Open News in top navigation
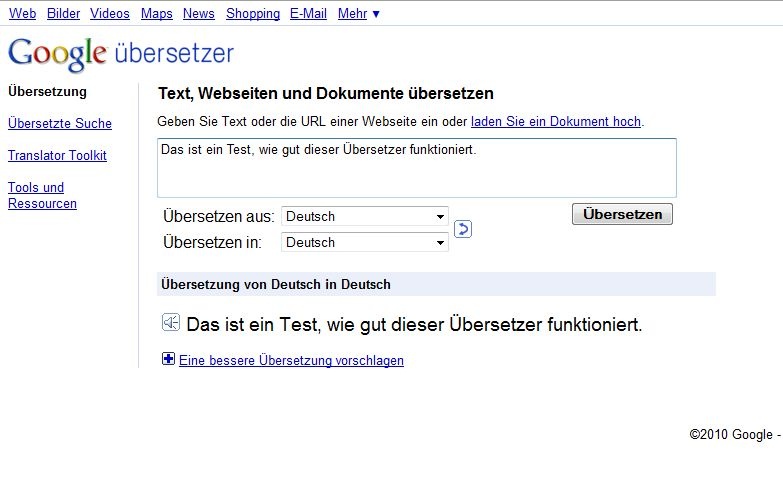 point(199,13)
